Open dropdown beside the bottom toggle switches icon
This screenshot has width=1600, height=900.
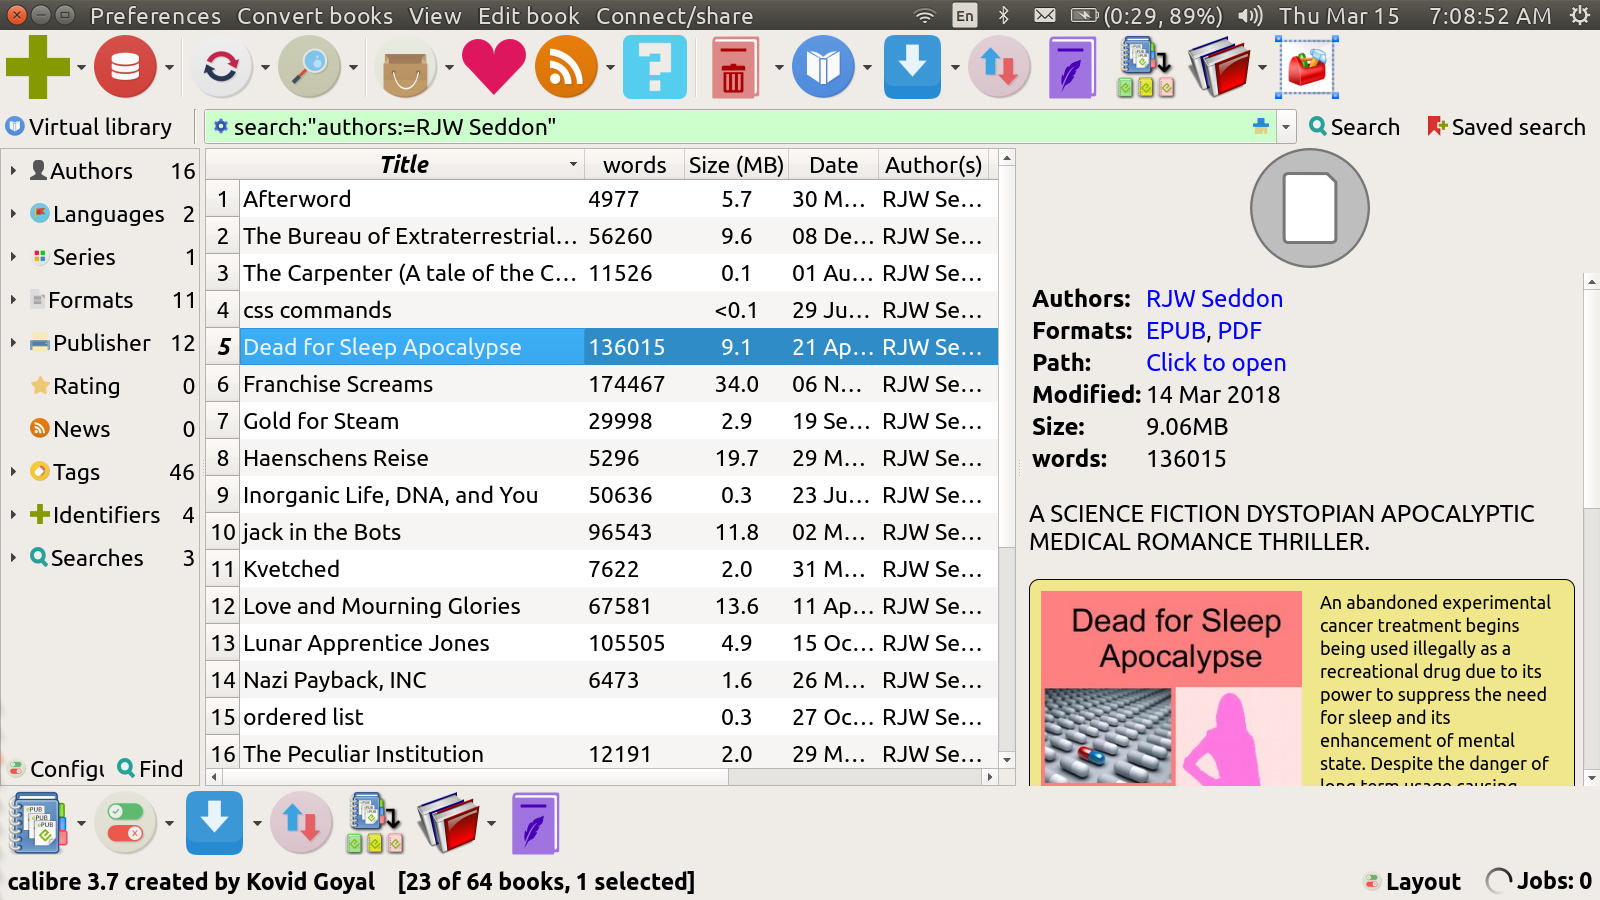[x=169, y=824]
